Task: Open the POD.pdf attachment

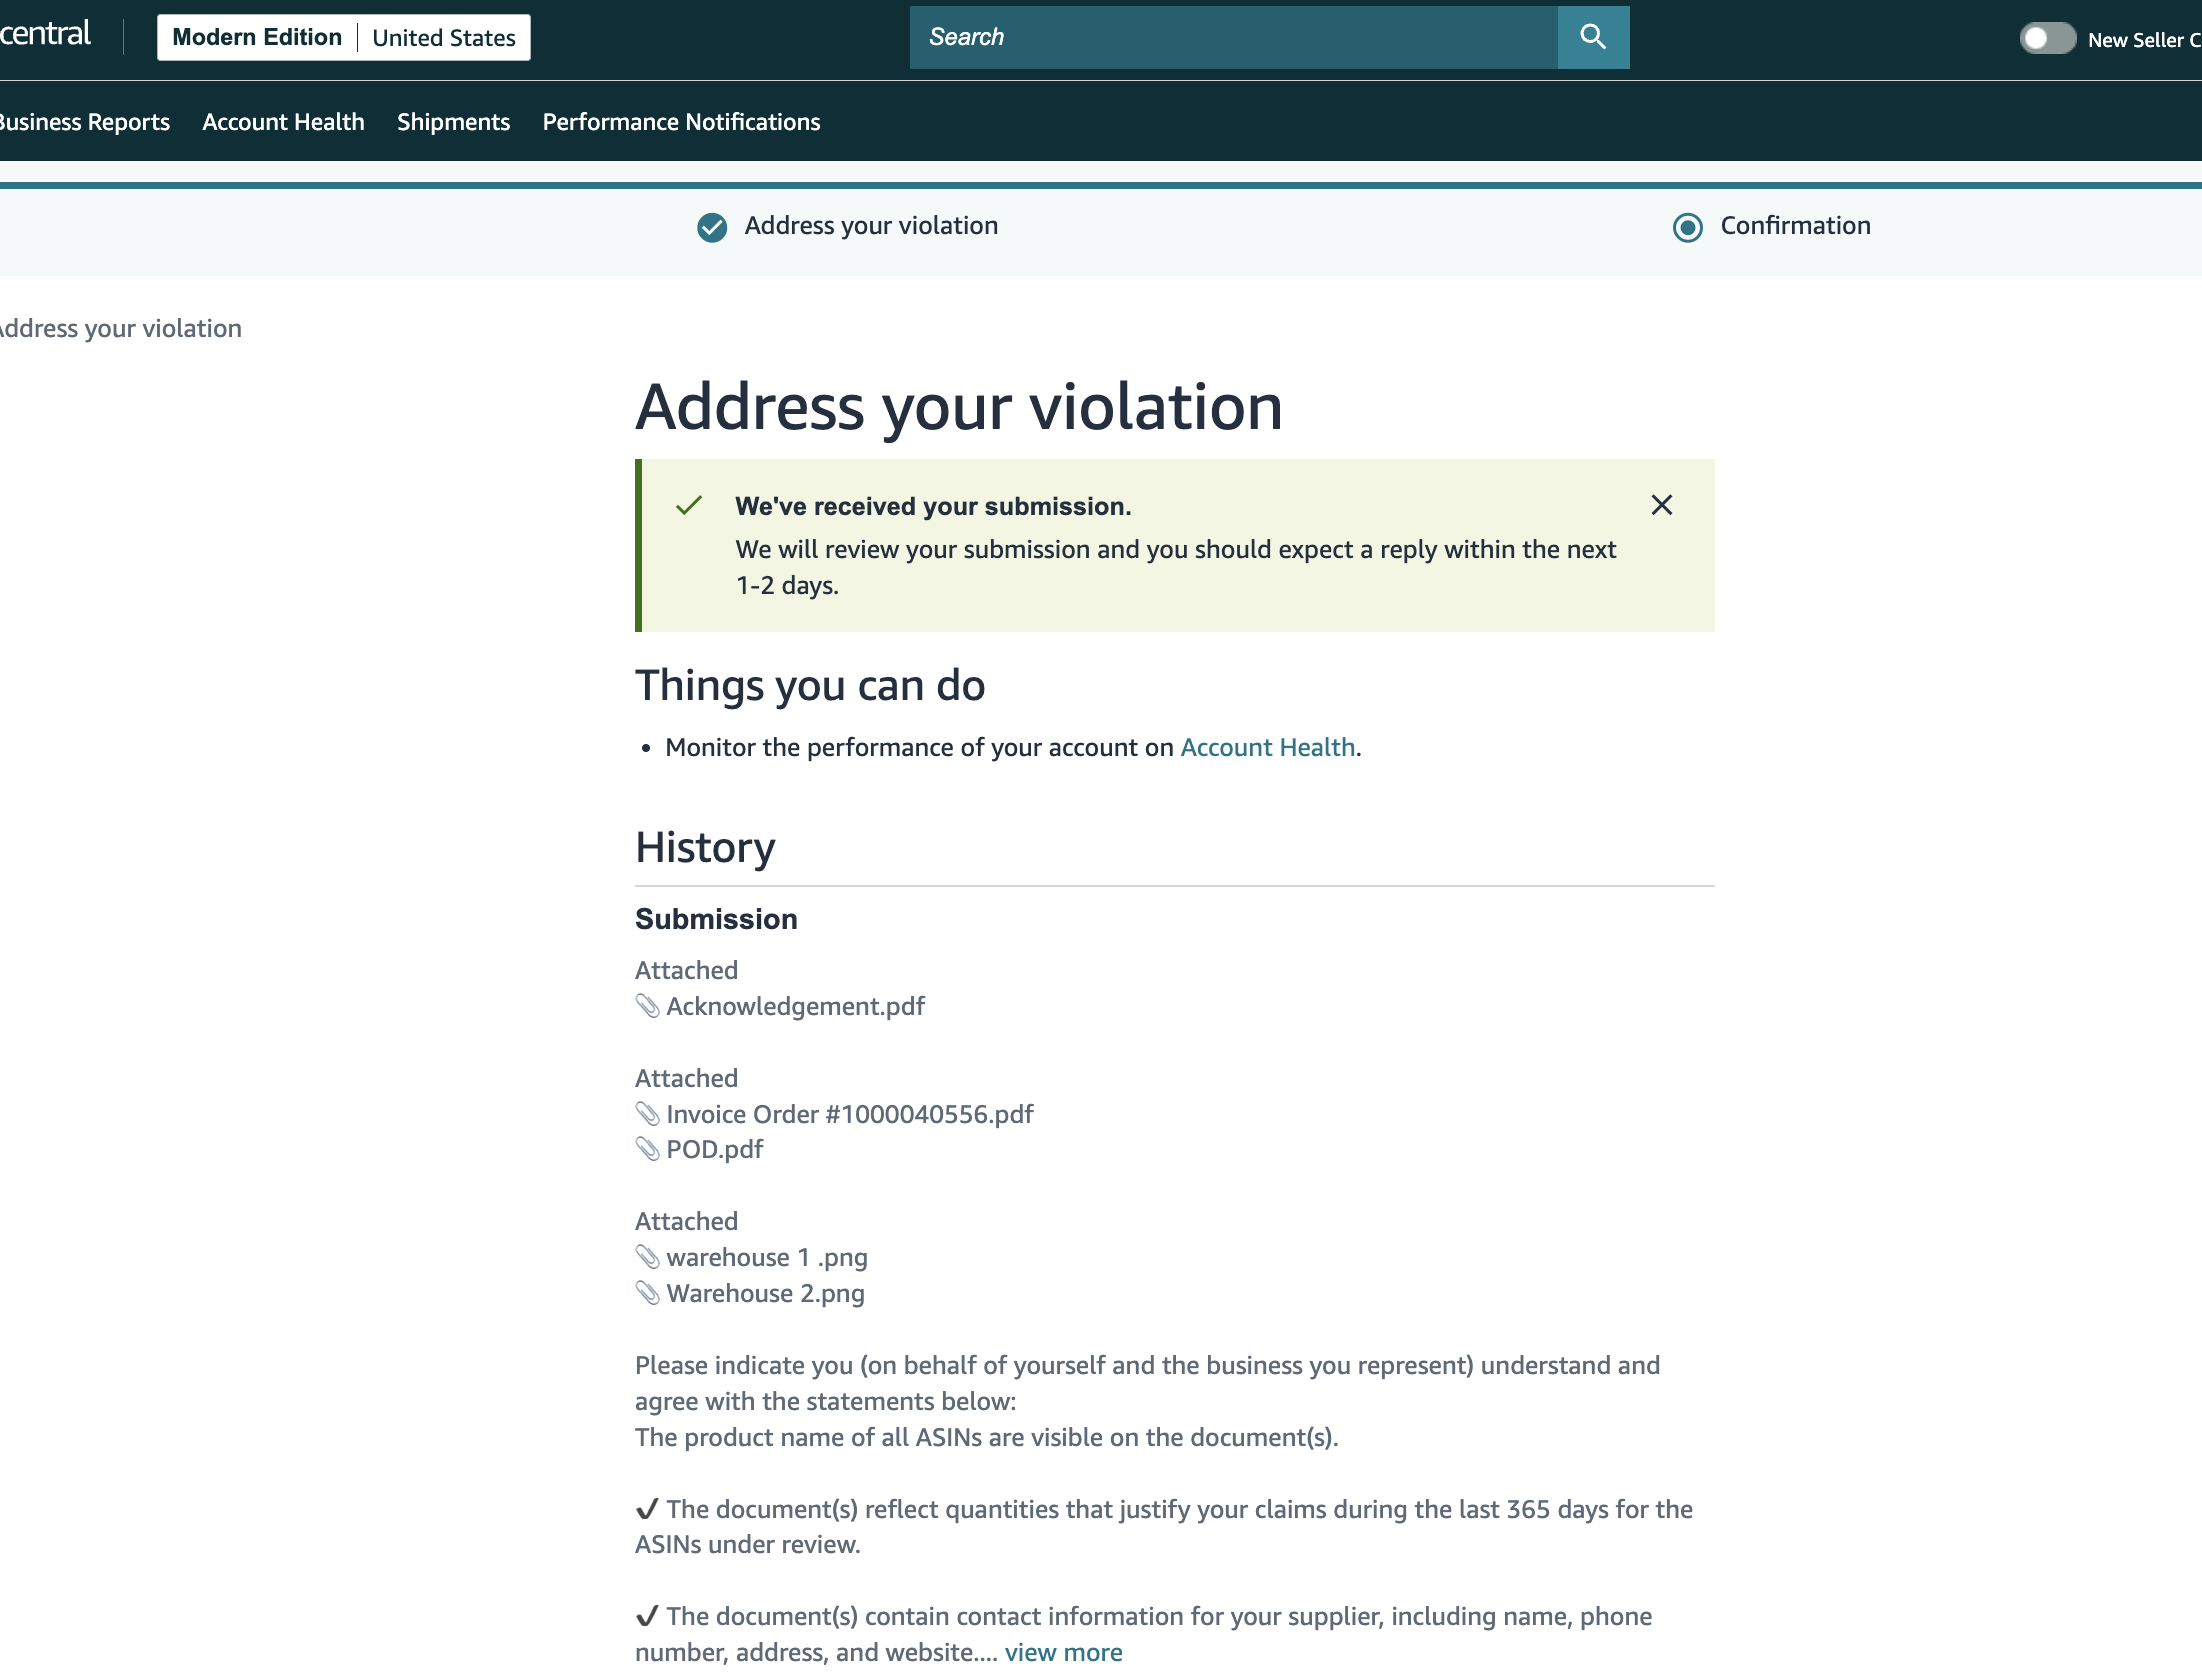Action: [714, 1149]
